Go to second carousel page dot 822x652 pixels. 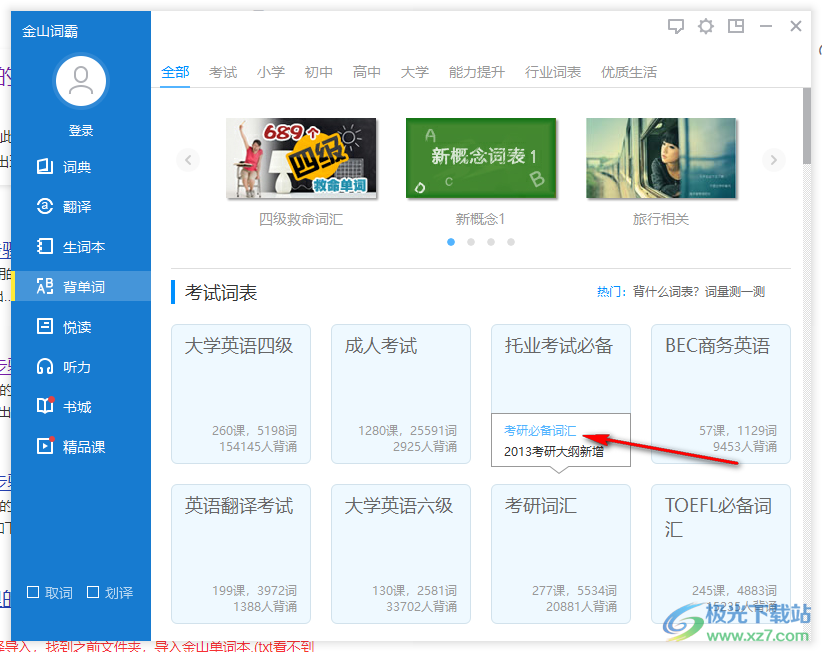point(471,242)
